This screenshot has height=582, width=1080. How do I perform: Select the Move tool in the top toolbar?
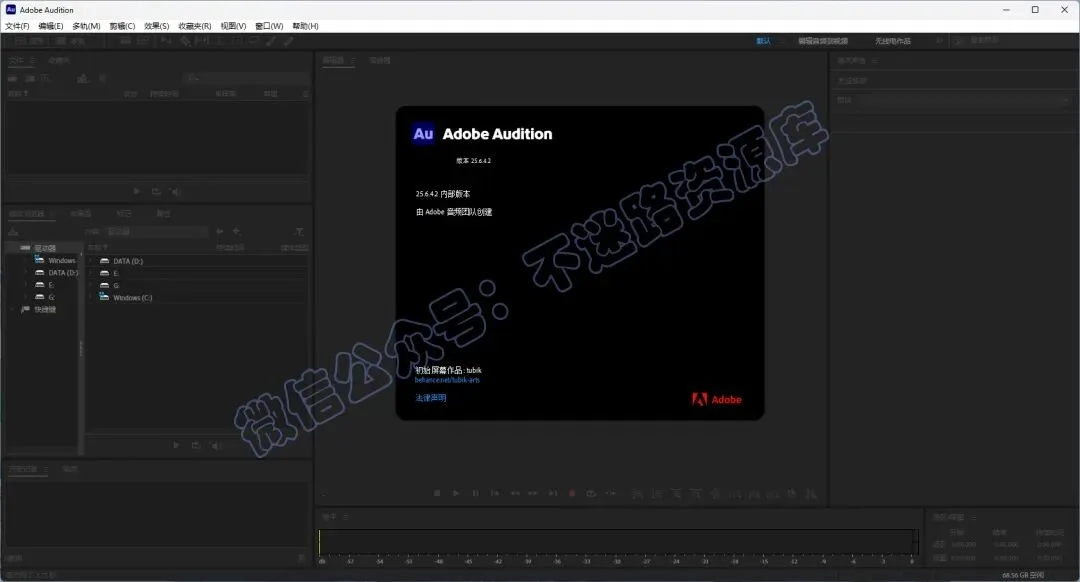coord(167,41)
